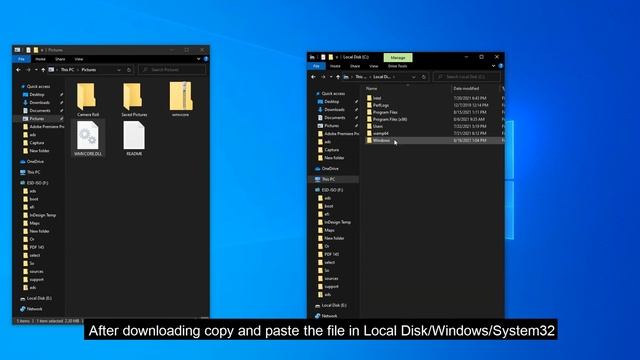
Task: Select Adobe Premiere Pro in Pictures window sidebar
Action: (44, 127)
